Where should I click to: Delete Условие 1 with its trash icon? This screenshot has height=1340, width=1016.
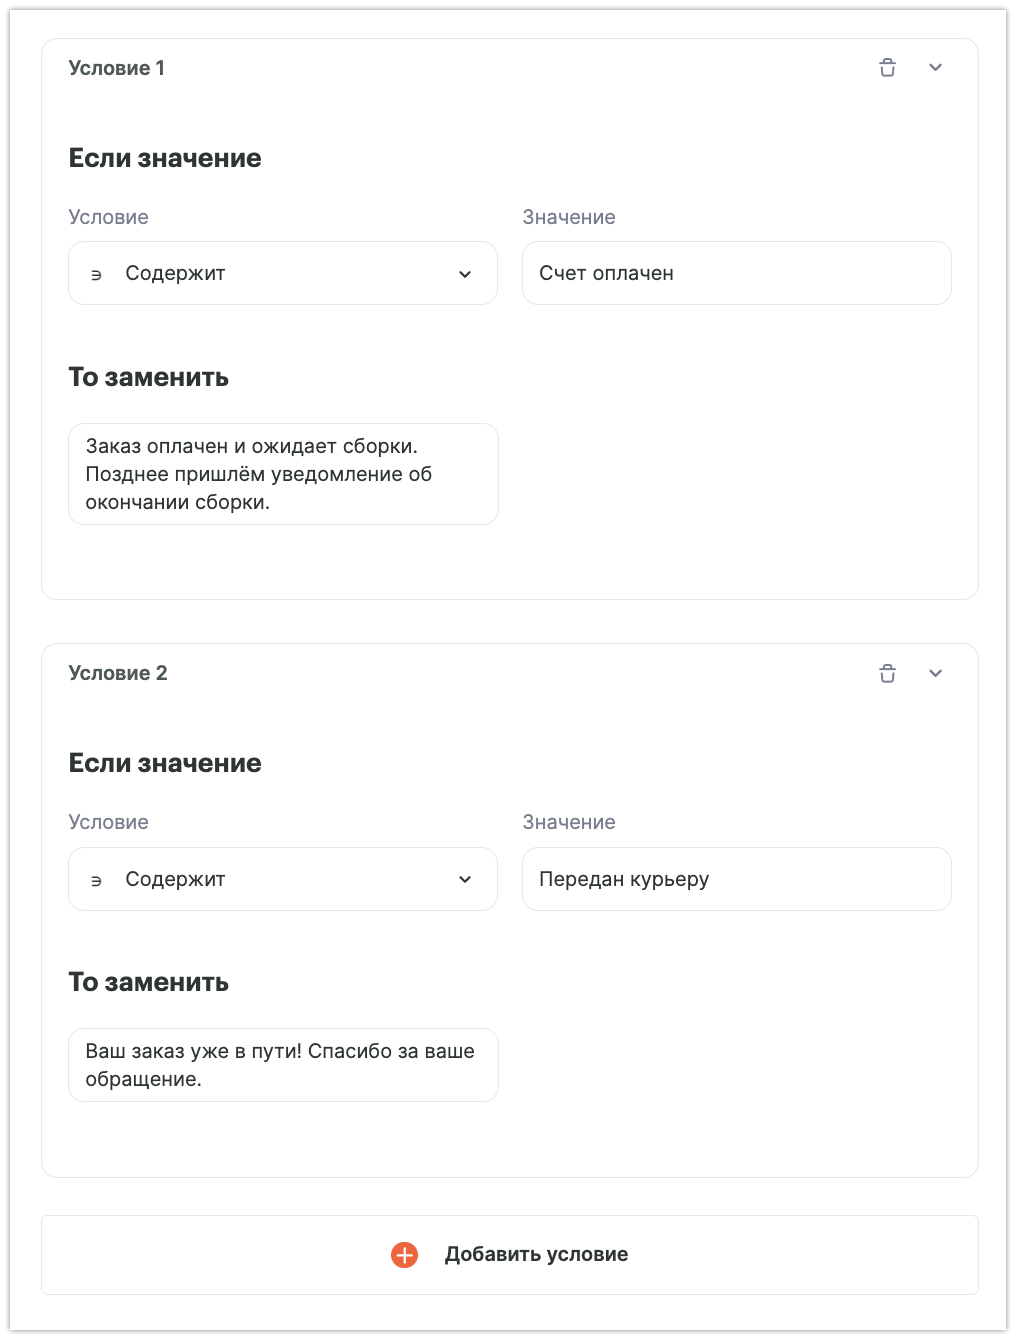(887, 68)
